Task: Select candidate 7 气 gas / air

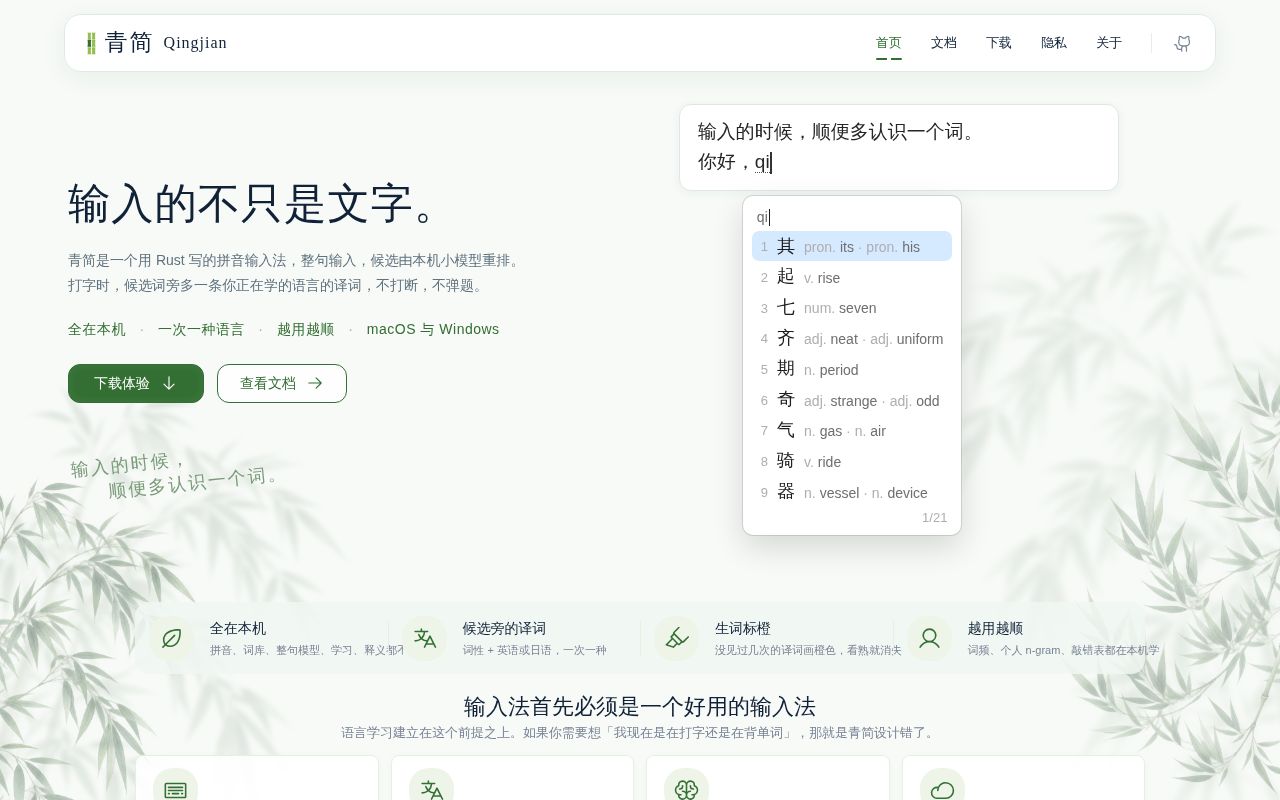Action: click(852, 431)
